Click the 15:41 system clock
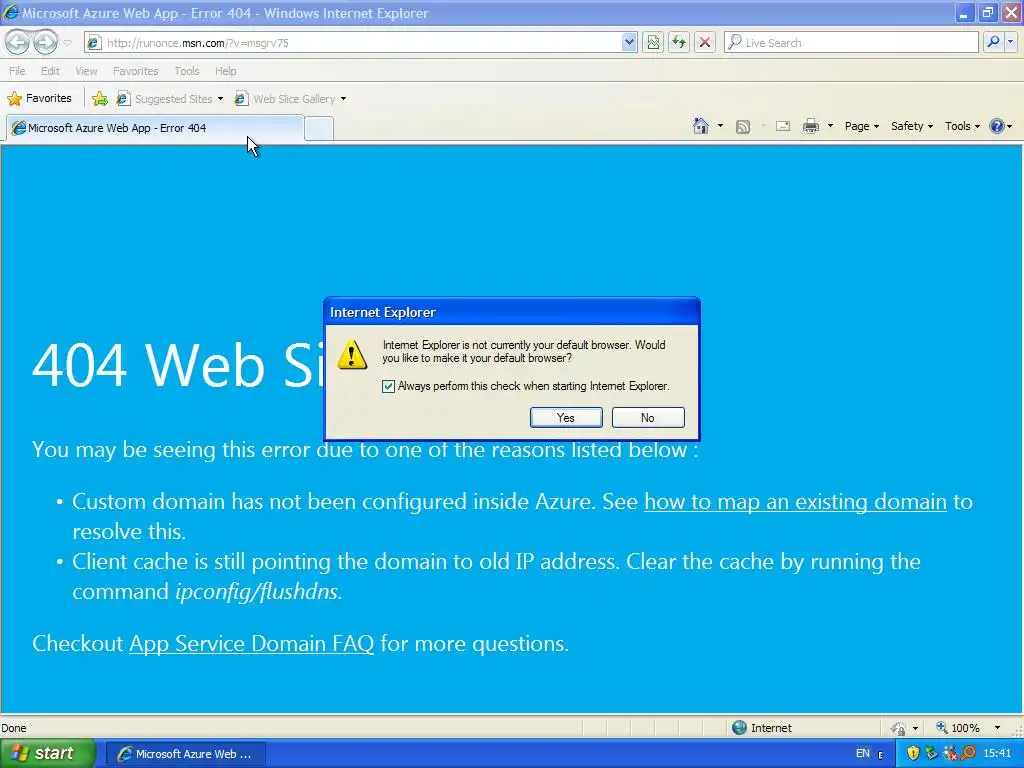This screenshot has height=768, width=1024. (x=997, y=754)
